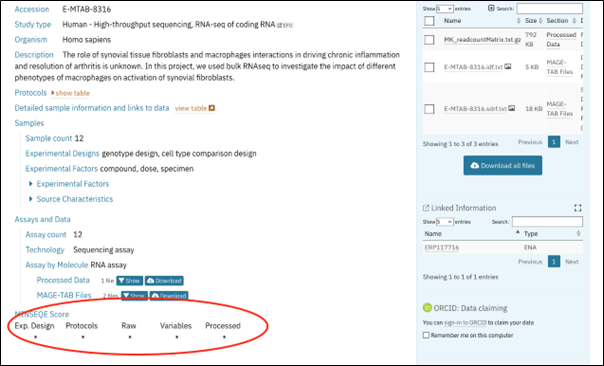Show MAGE-TAB Files list
Screen dimensions: 604x366
pyautogui.click(x=134, y=296)
